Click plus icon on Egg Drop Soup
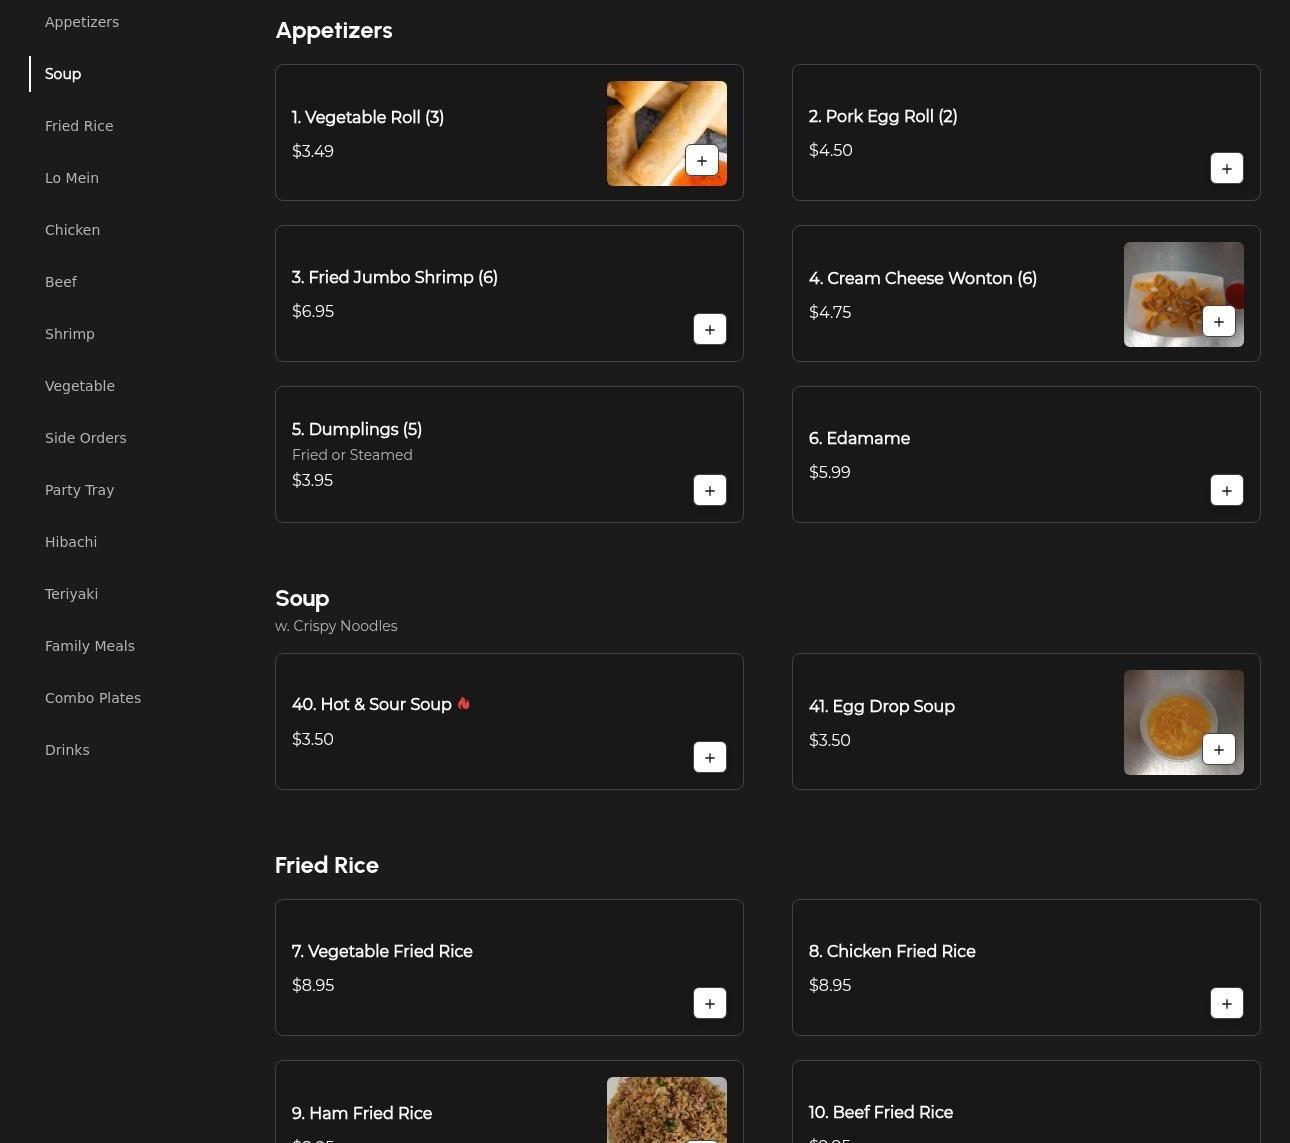The image size is (1290, 1143). point(1218,750)
